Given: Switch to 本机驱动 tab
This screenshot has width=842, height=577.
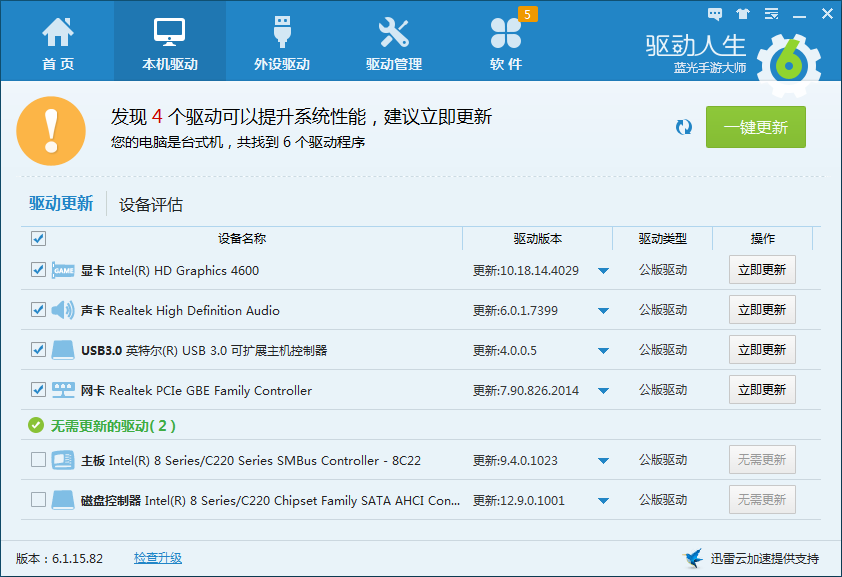Looking at the screenshot, I should (170, 43).
